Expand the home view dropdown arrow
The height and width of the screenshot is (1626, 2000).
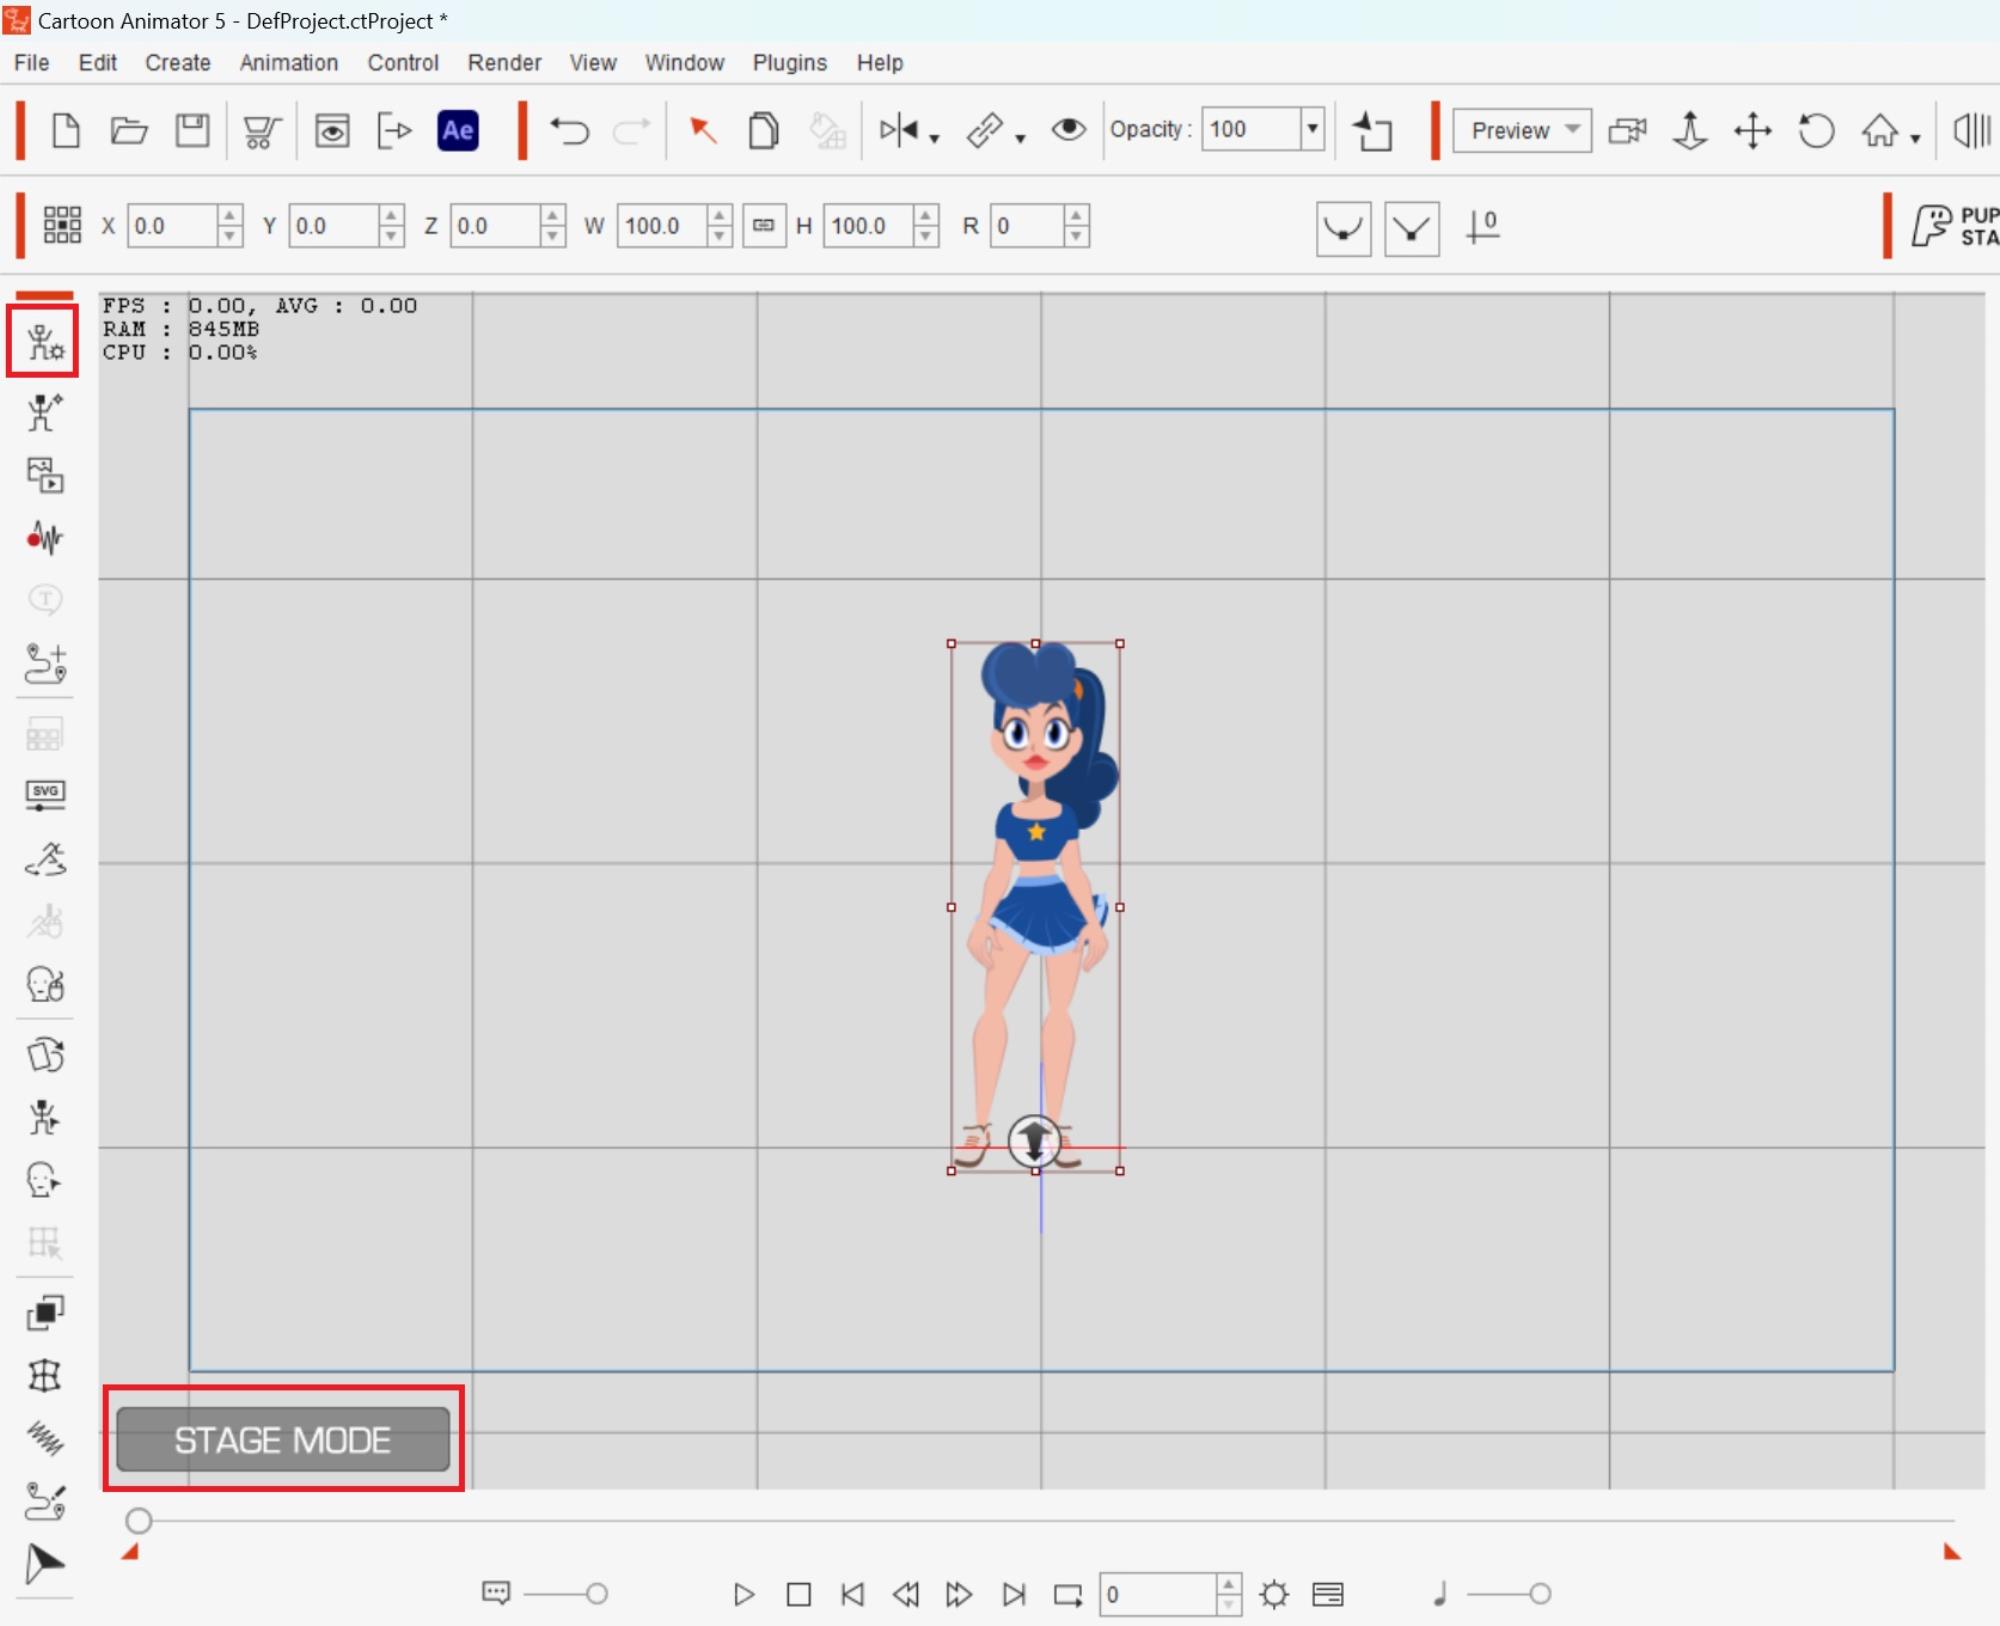coord(1915,139)
